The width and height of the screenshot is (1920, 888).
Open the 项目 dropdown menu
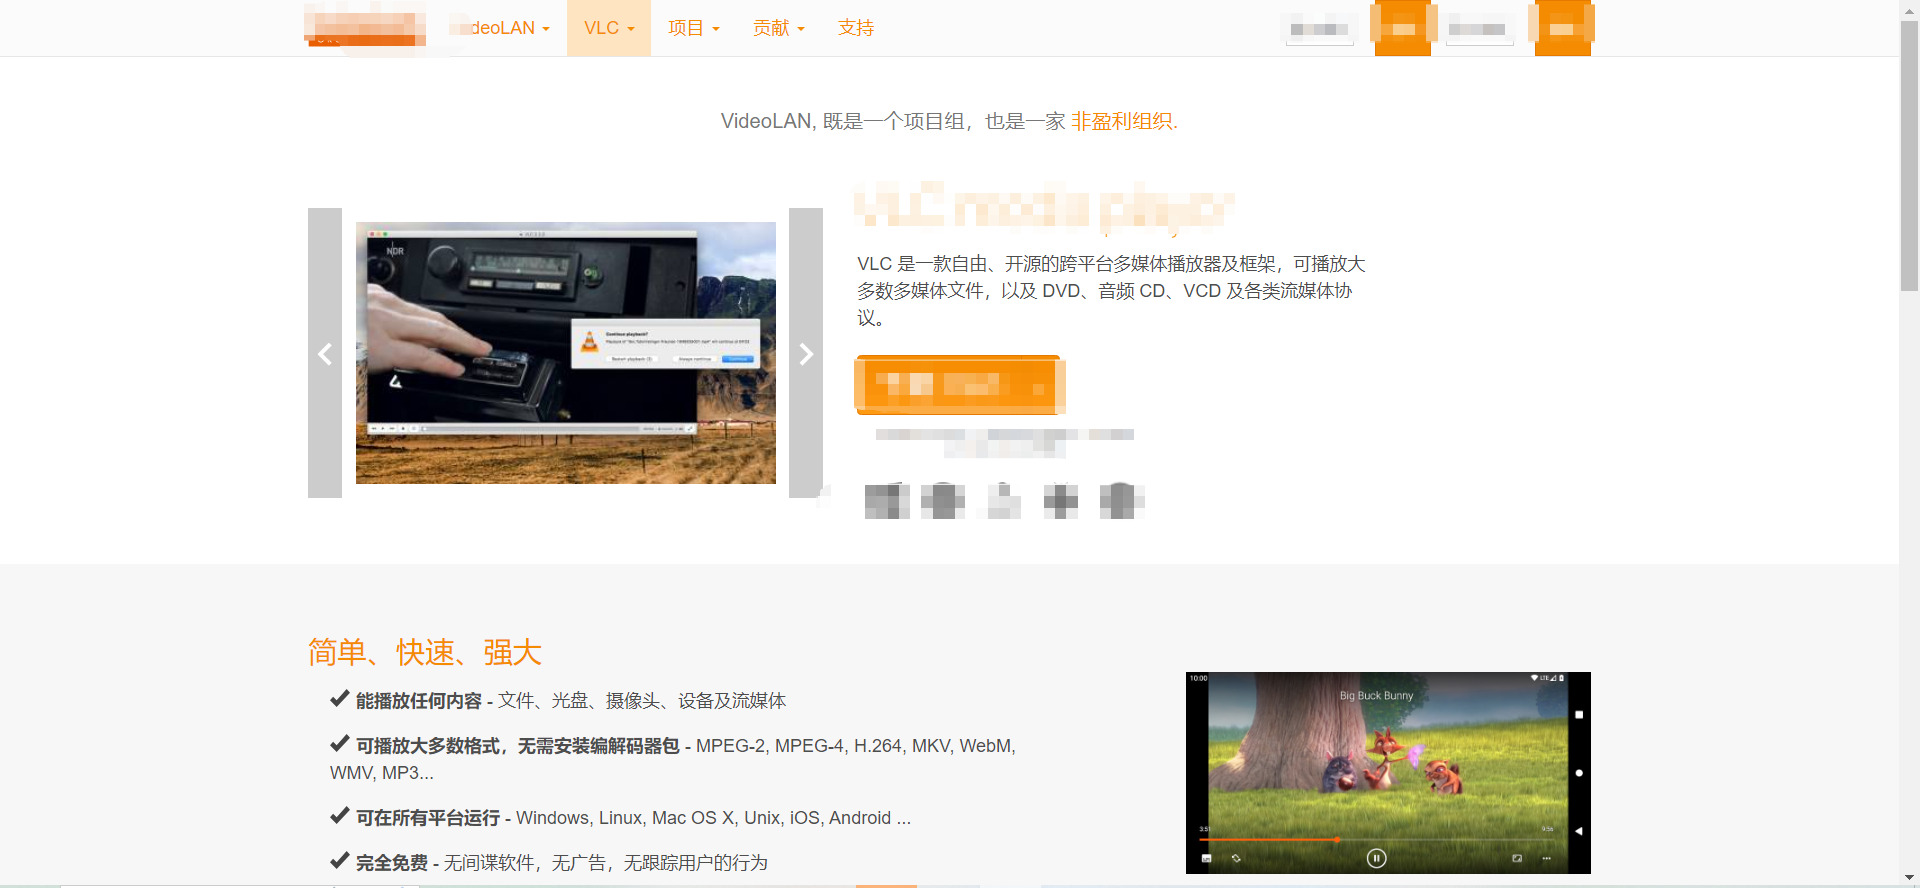[x=694, y=28]
